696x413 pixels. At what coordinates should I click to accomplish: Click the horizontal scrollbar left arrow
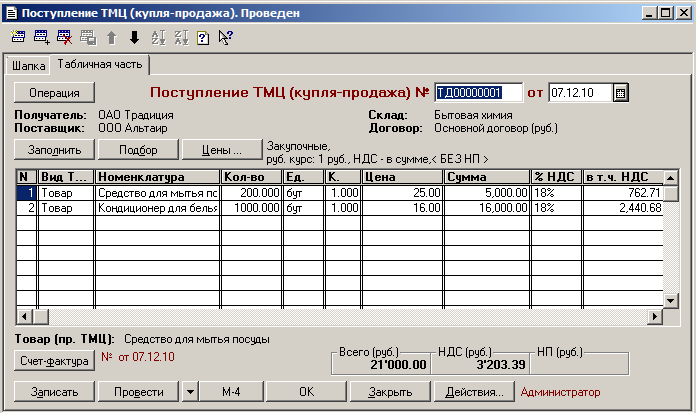(24, 317)
